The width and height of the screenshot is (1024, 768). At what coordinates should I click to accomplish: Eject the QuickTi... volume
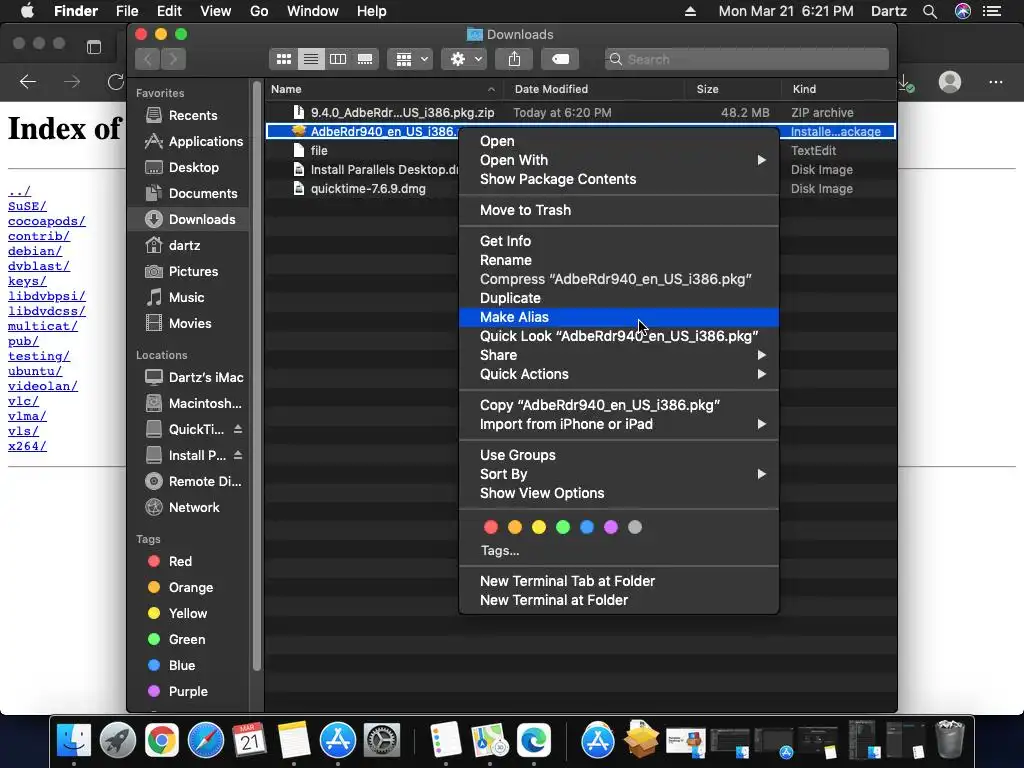[238, 429]
